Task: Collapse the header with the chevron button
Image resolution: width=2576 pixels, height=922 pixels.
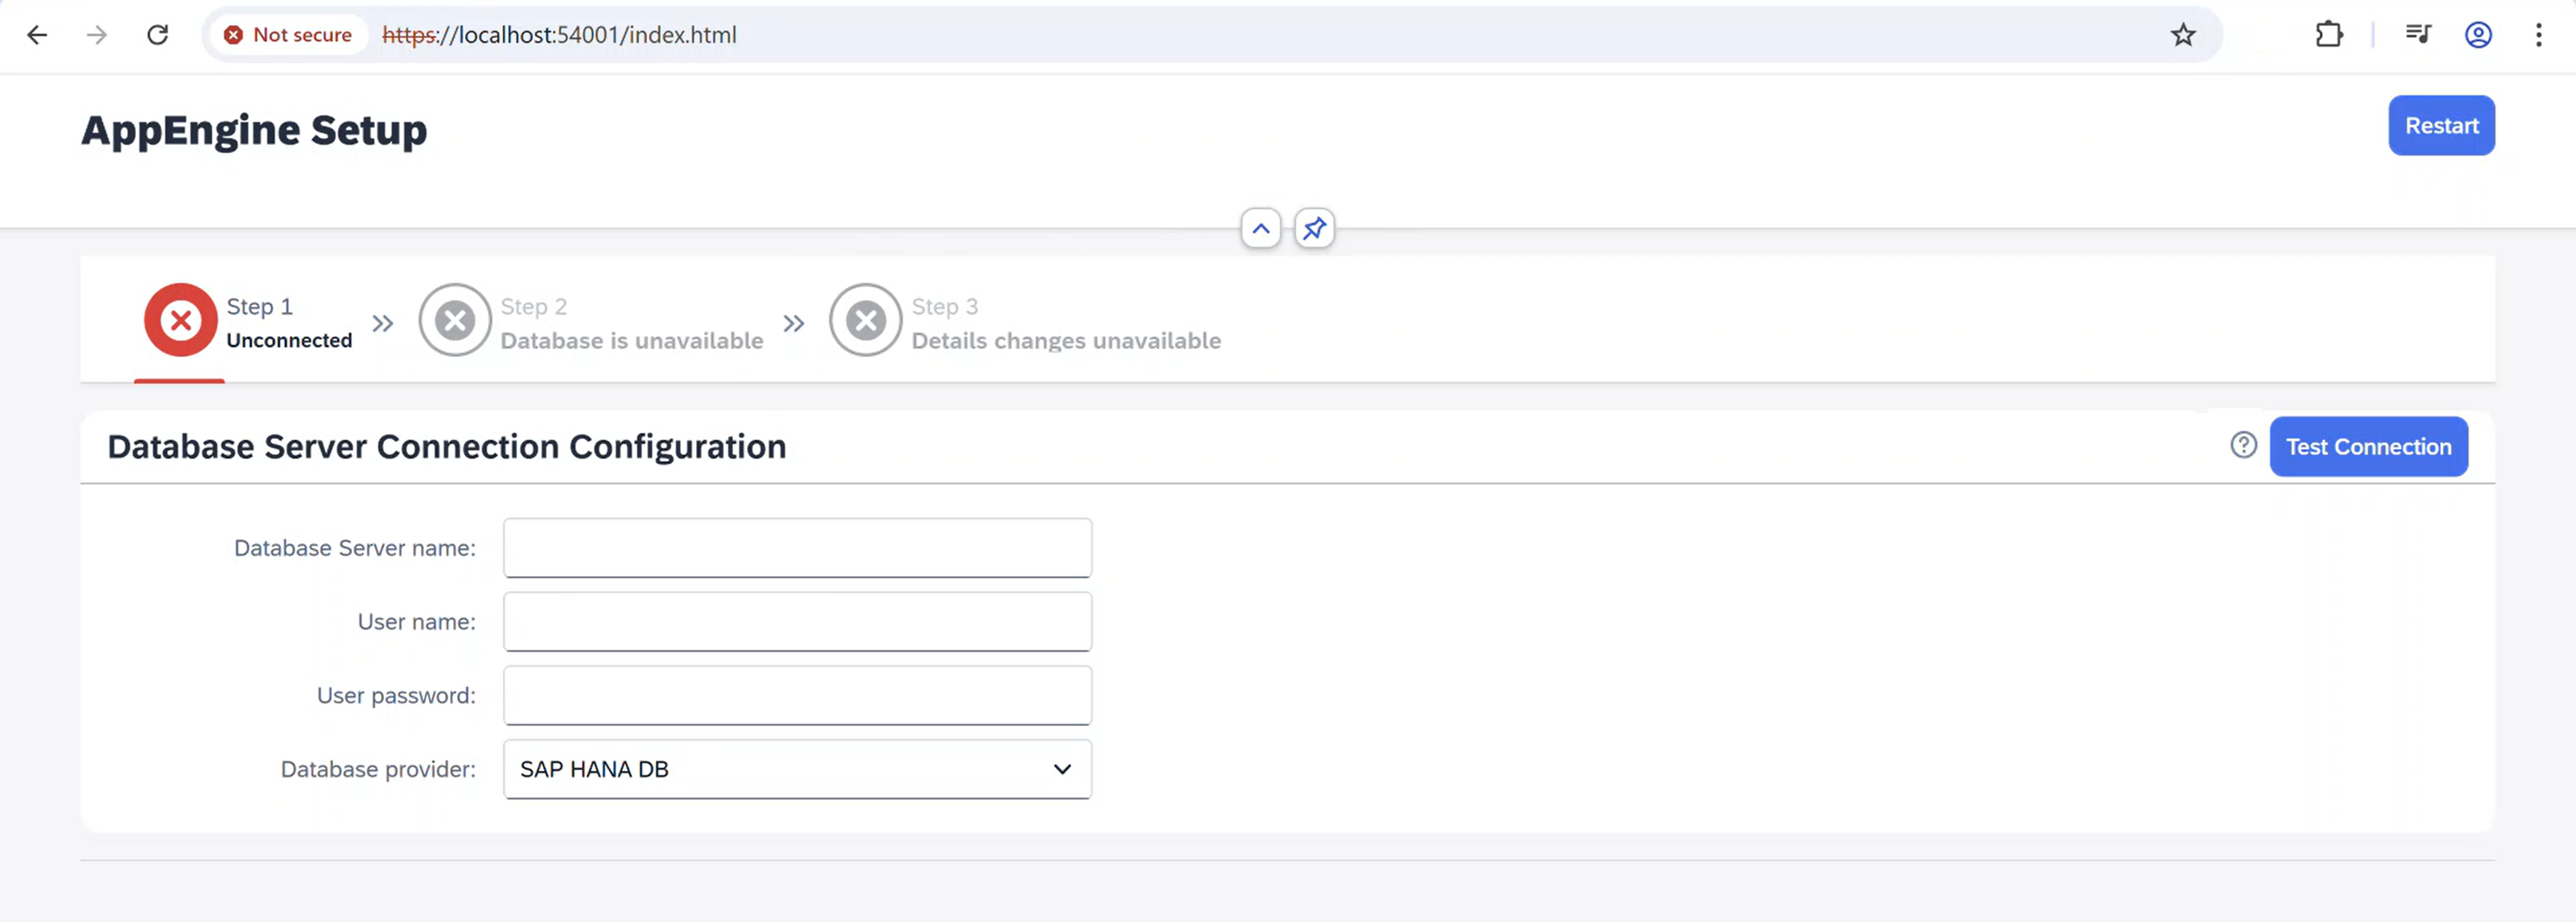Action: [x=1260, y=228]
